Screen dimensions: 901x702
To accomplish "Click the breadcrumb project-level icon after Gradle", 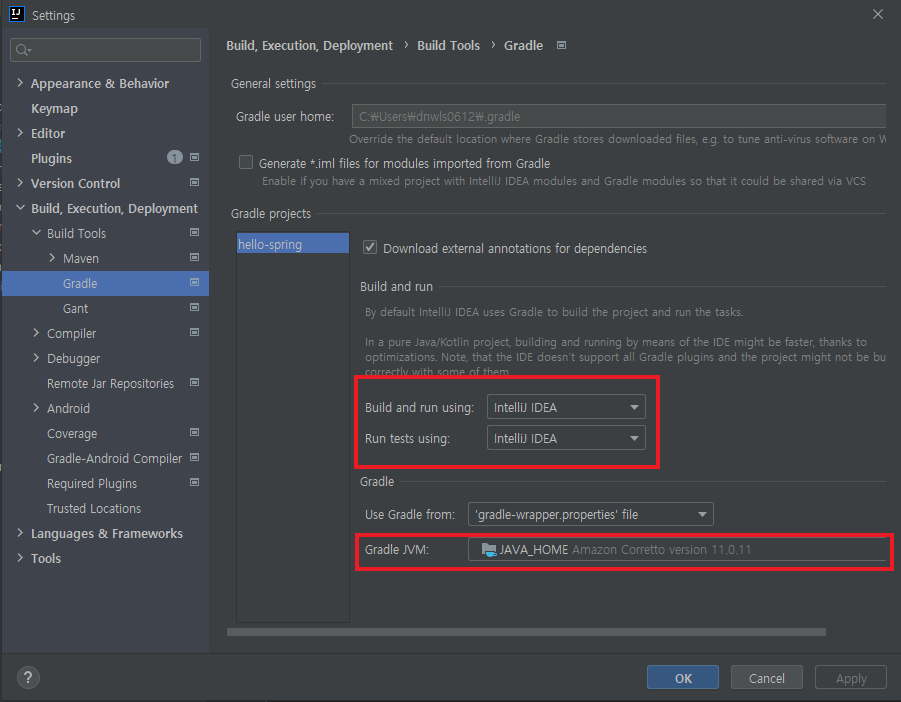I will 561,45.
